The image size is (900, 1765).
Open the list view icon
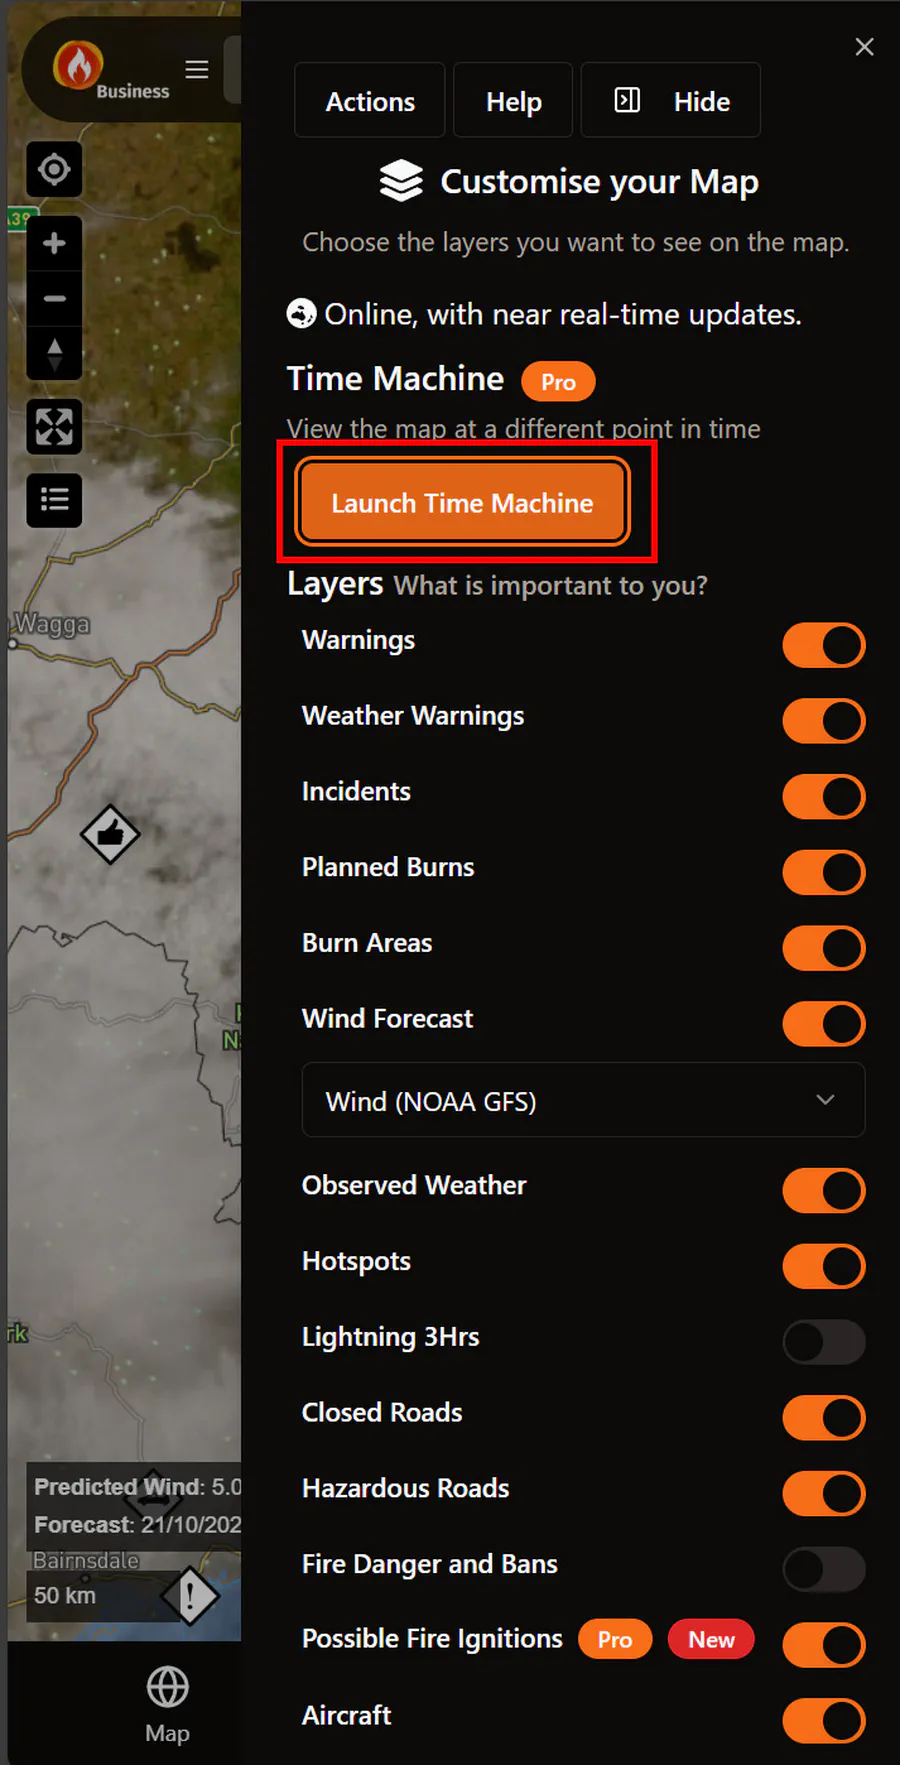(x=54, y=500)
